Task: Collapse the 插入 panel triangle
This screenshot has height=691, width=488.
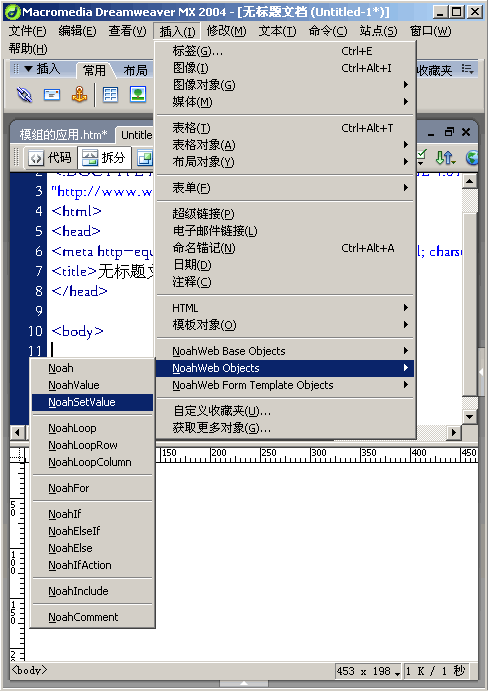Action: point(28,69)
